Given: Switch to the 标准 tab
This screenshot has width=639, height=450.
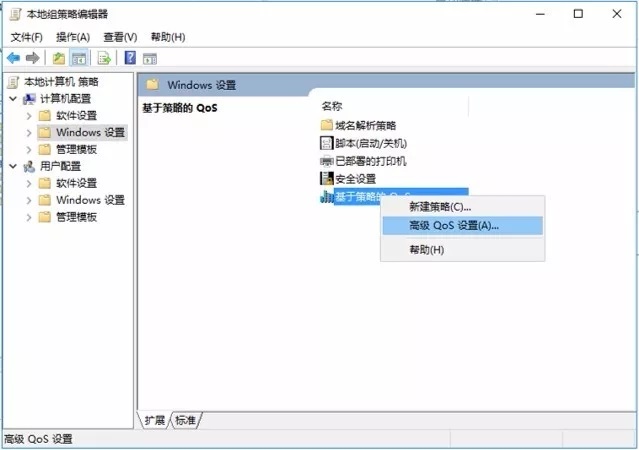Looking at the screenshot, I should click(x=186, y=419).
